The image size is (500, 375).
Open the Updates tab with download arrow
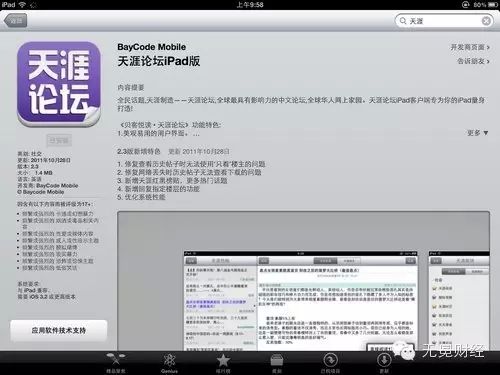[x=384, y=363]
